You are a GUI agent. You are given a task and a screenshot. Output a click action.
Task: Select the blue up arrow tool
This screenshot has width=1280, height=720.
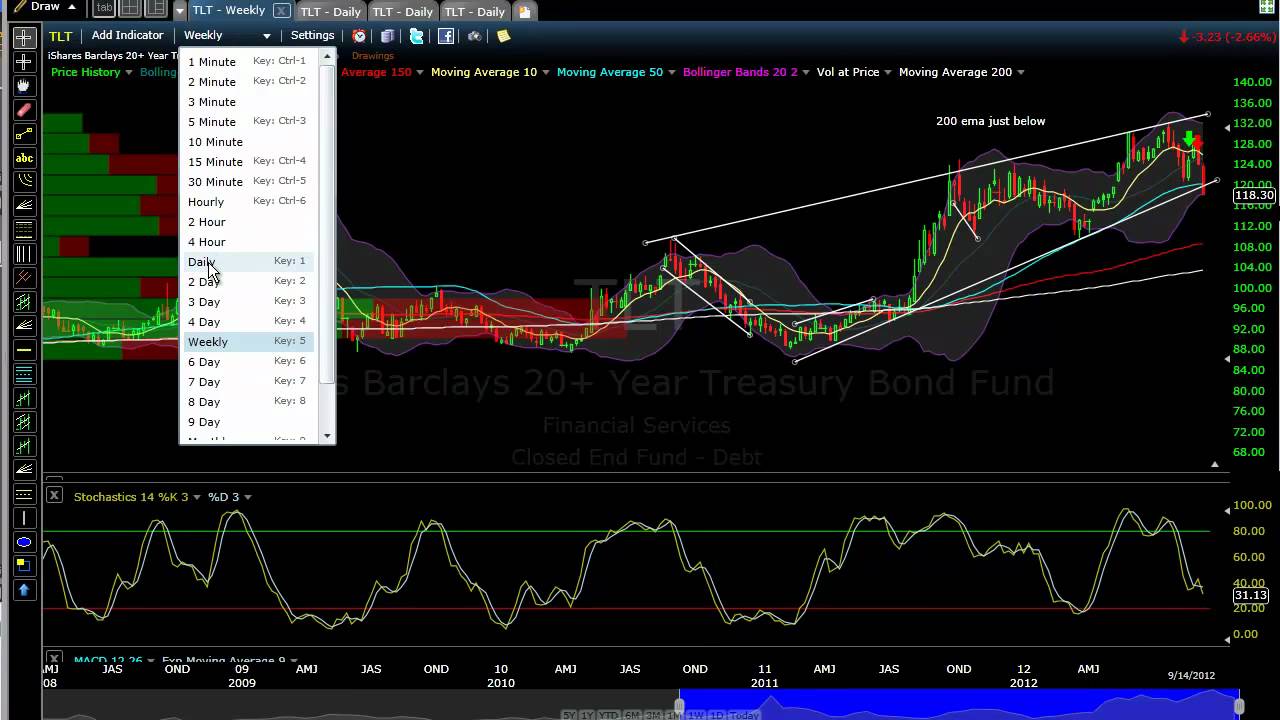(24, 590)
